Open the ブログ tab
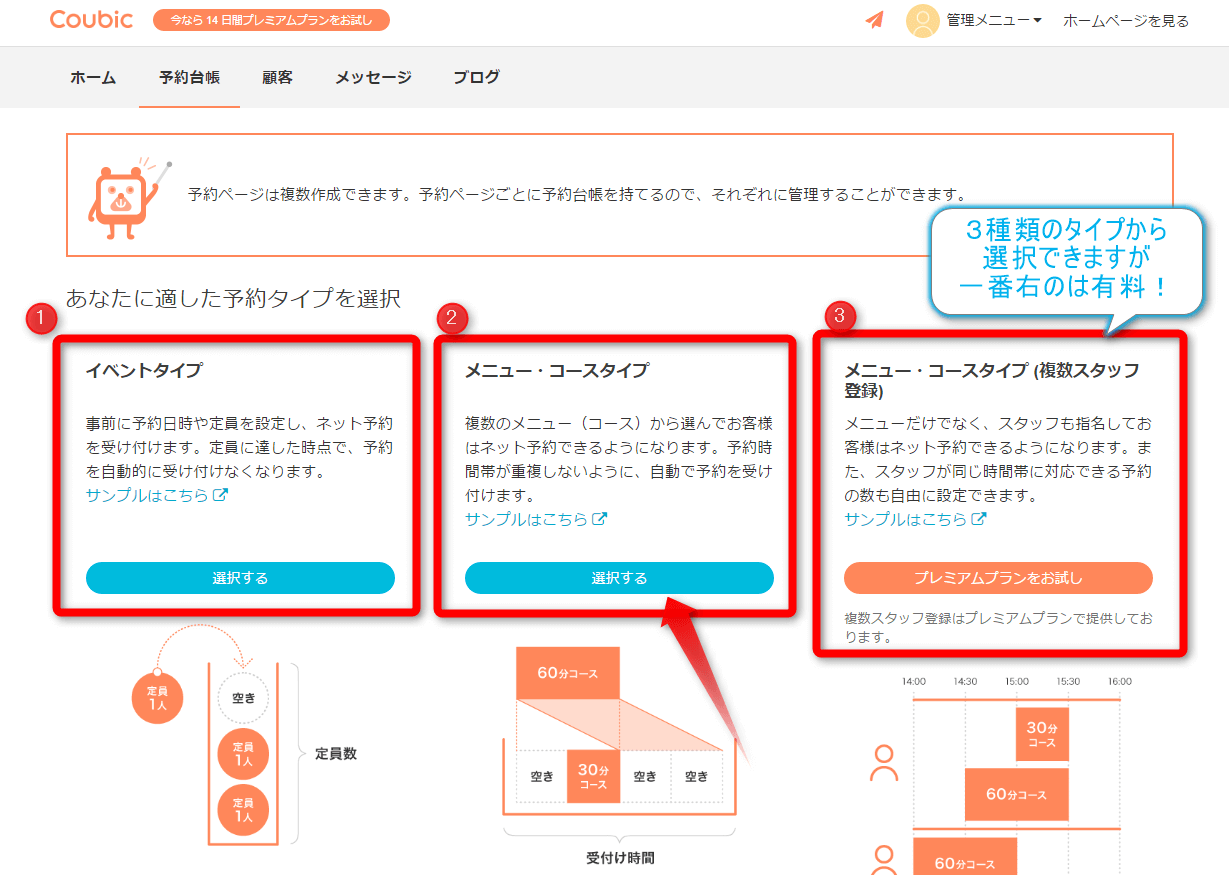The width and height of the screenshot is (1229, 875). [x=476, y=77]
